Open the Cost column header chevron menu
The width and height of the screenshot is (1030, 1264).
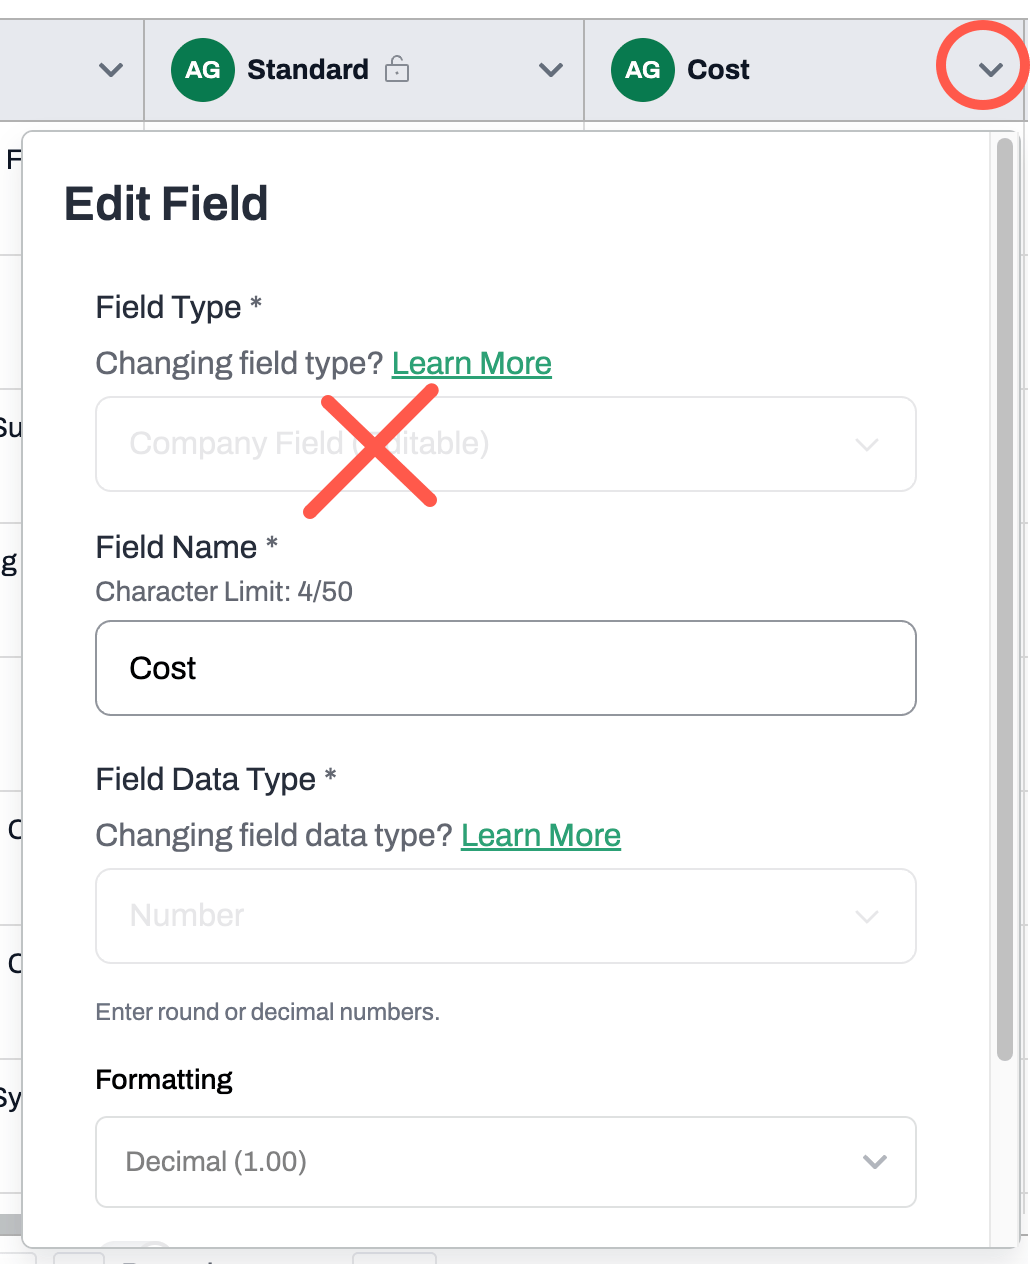[990, 70]
